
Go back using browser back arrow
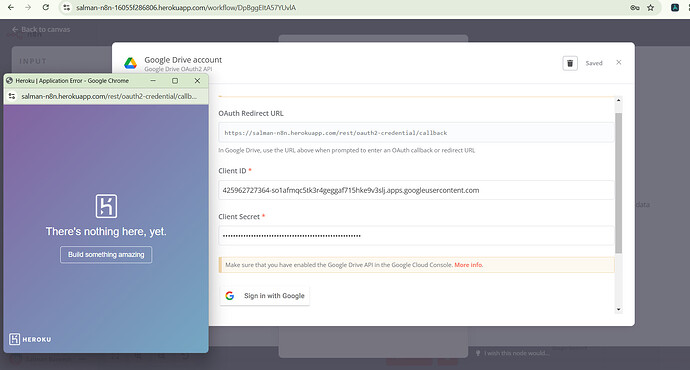11,7
